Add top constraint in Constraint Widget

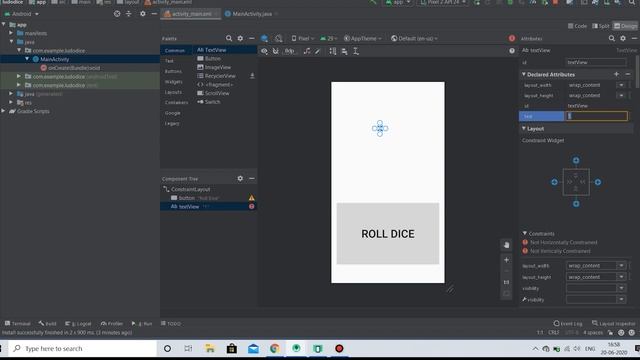576,160
